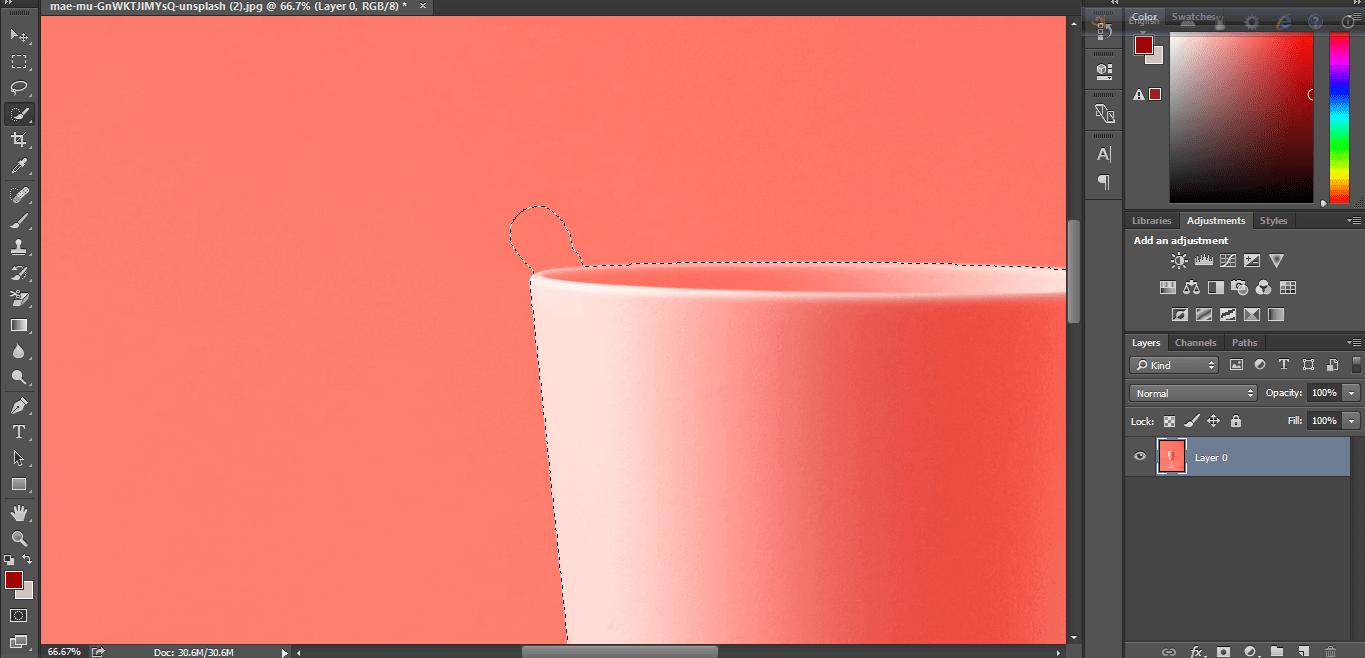Open the blend mode dropdown
The height and width of the screenshot is (658, 1365).
pos(1192,392)
